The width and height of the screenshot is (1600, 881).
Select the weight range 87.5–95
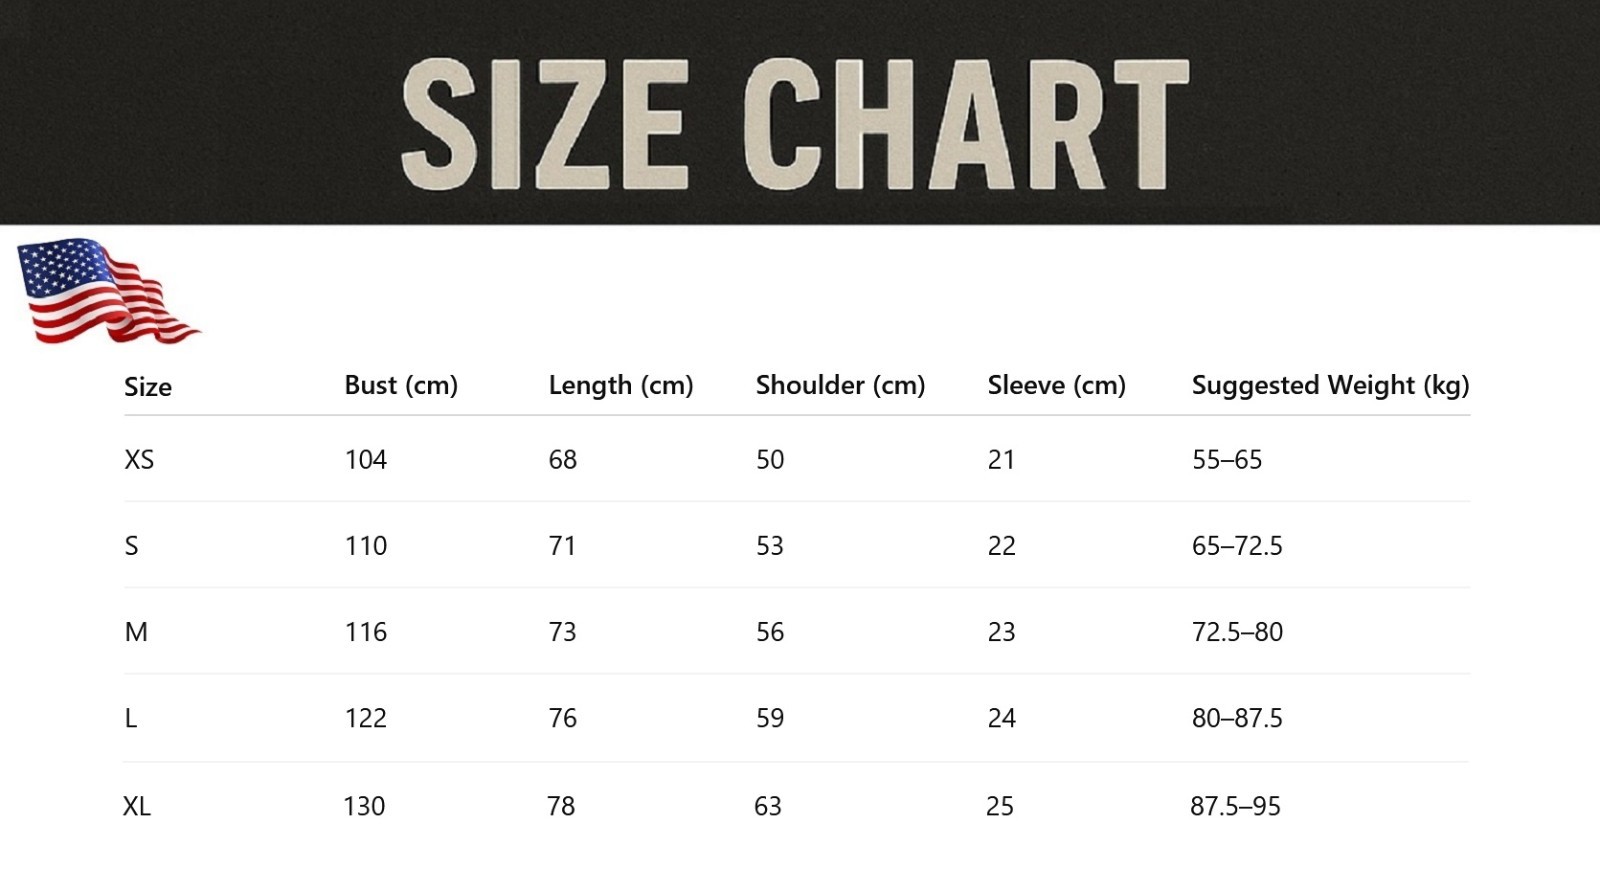(1235, 806)
